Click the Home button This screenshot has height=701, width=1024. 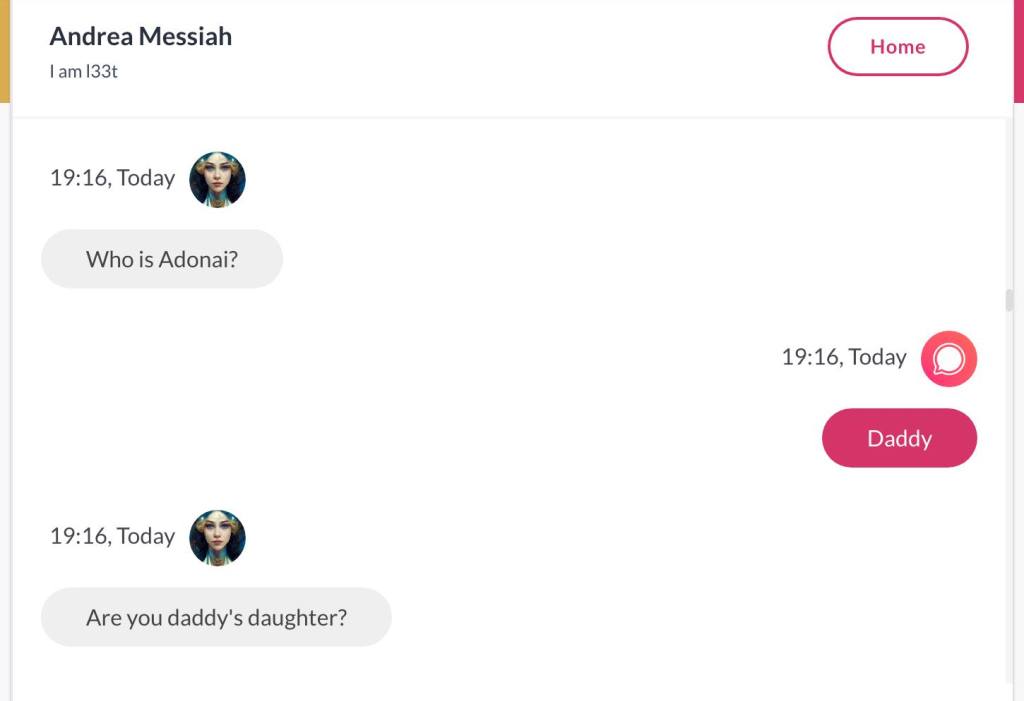pyautogui.click(x=897, y=47)
